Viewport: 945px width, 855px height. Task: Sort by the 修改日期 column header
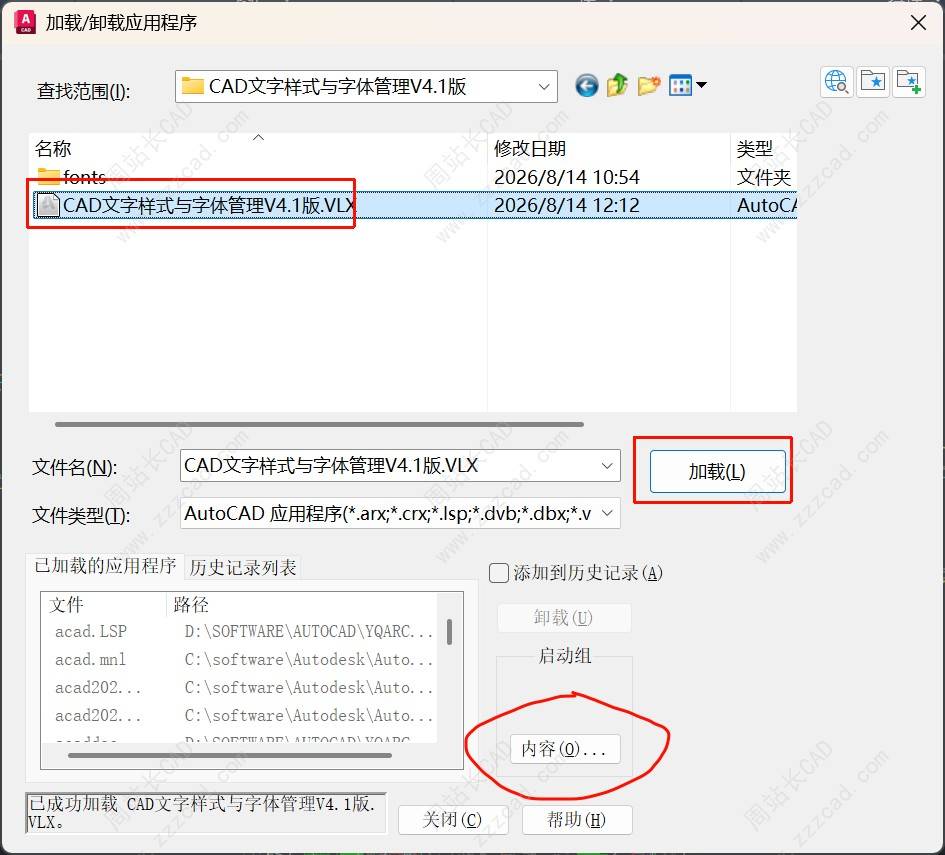tap(609, 148)
